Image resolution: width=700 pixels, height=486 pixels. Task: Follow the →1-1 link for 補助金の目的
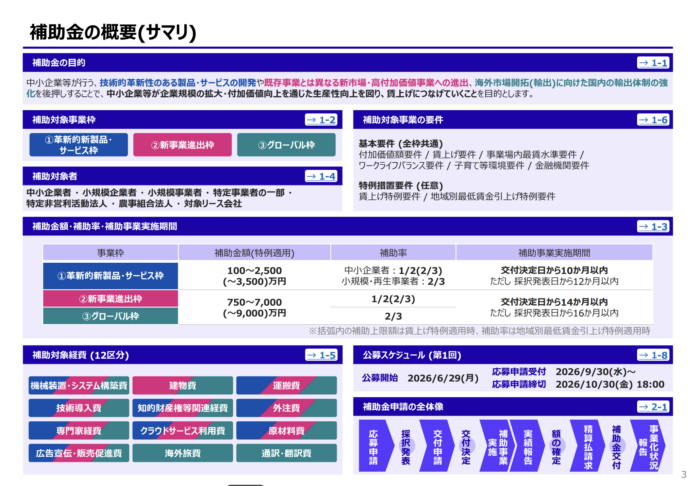653,63
